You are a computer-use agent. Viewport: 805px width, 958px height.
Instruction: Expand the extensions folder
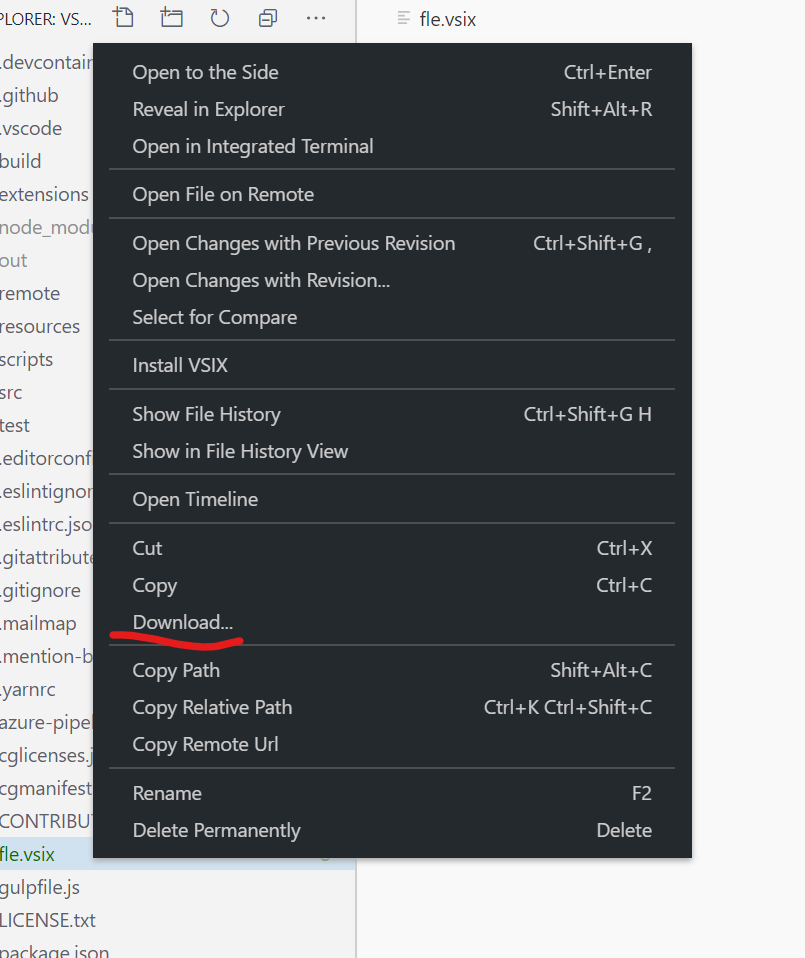pyautogui.click(x=44, y=194)
